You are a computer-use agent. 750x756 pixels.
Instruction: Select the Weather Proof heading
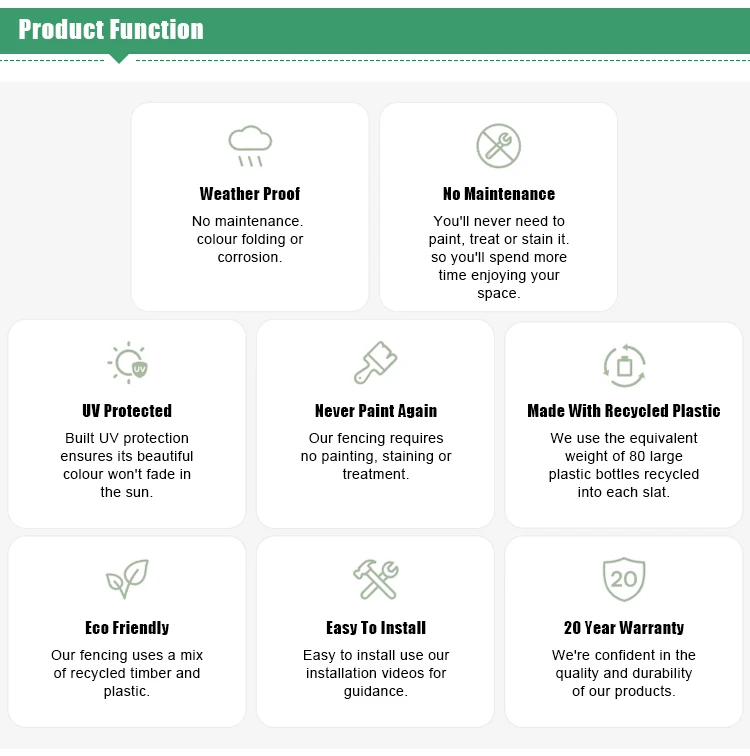pyautogui.click(x=249, y=194)
